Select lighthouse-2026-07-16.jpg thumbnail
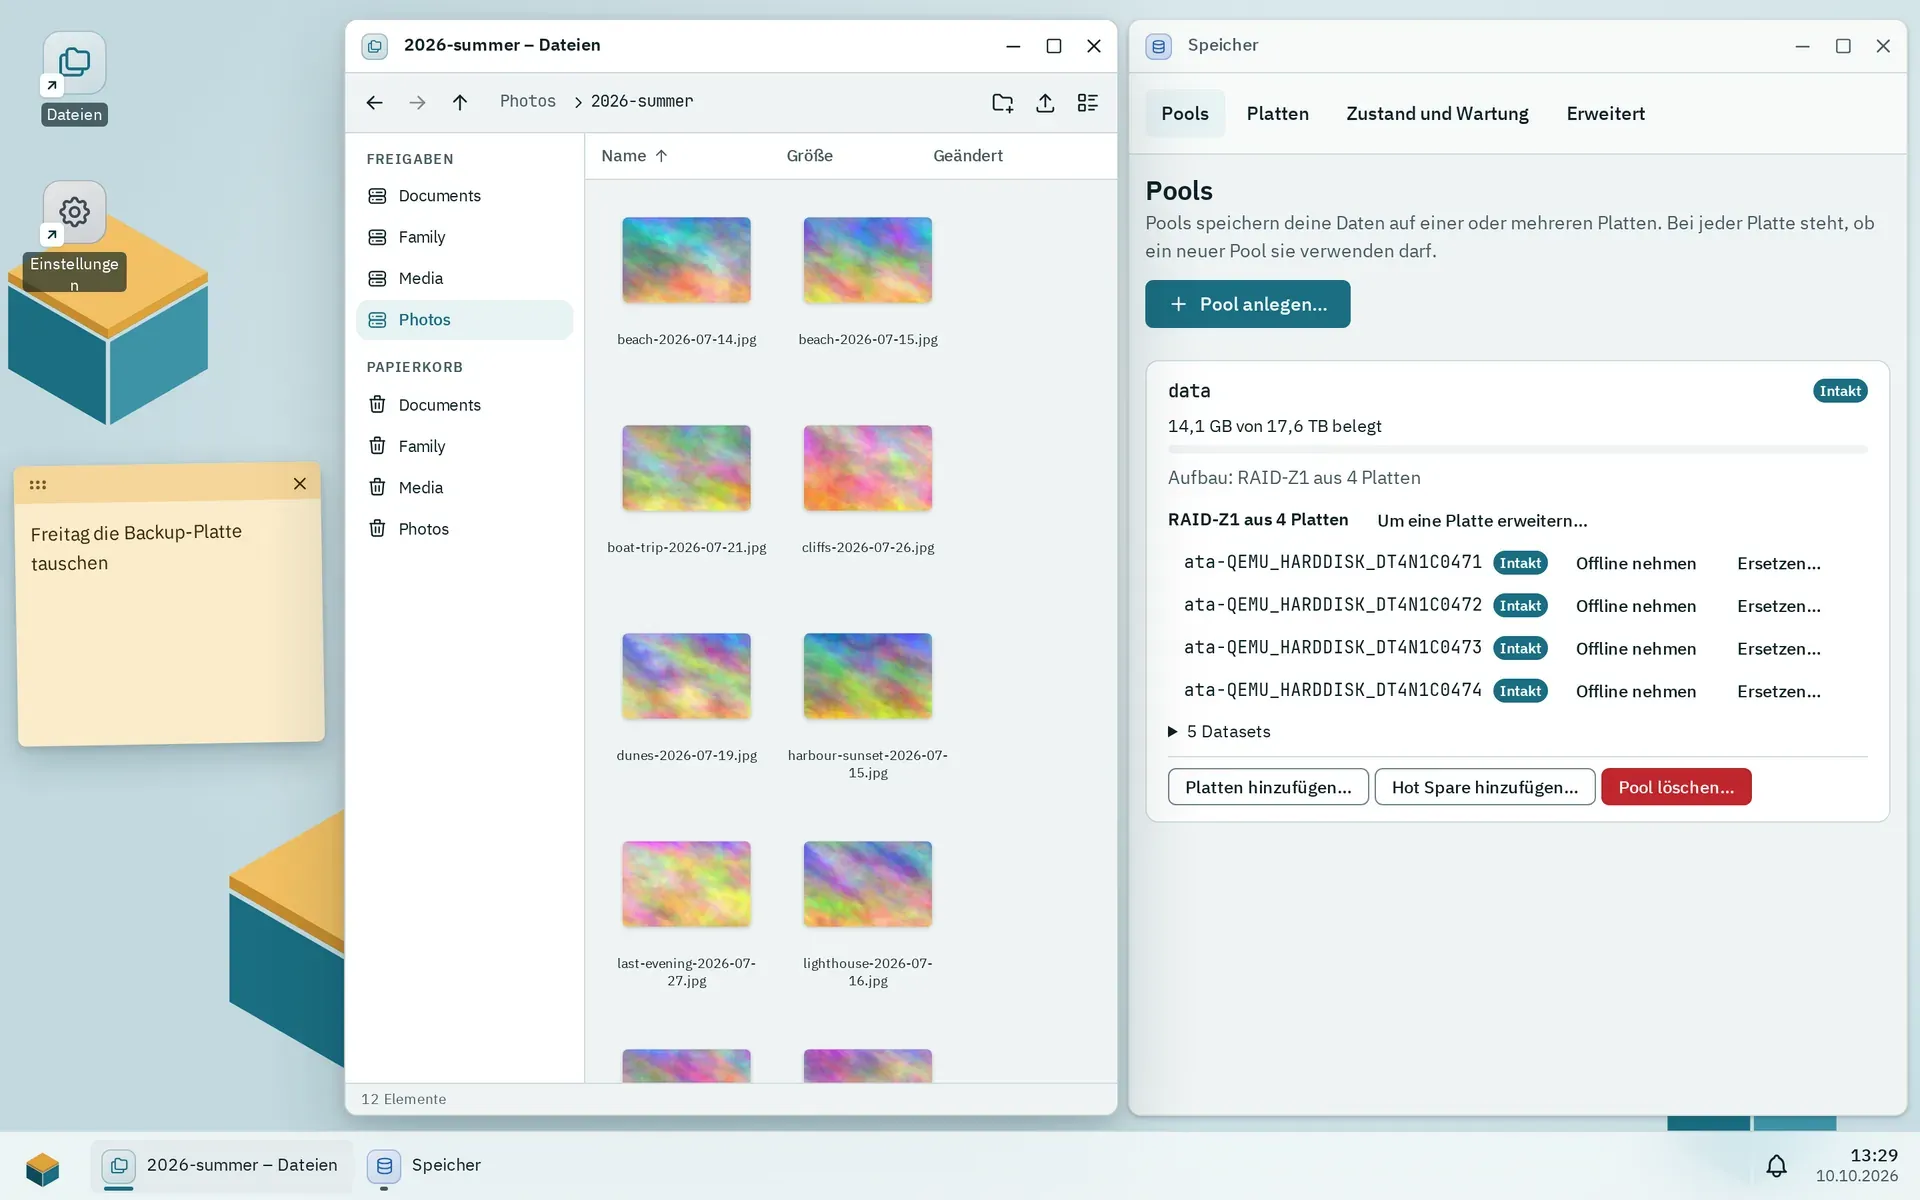 click(x=867, y=884)
